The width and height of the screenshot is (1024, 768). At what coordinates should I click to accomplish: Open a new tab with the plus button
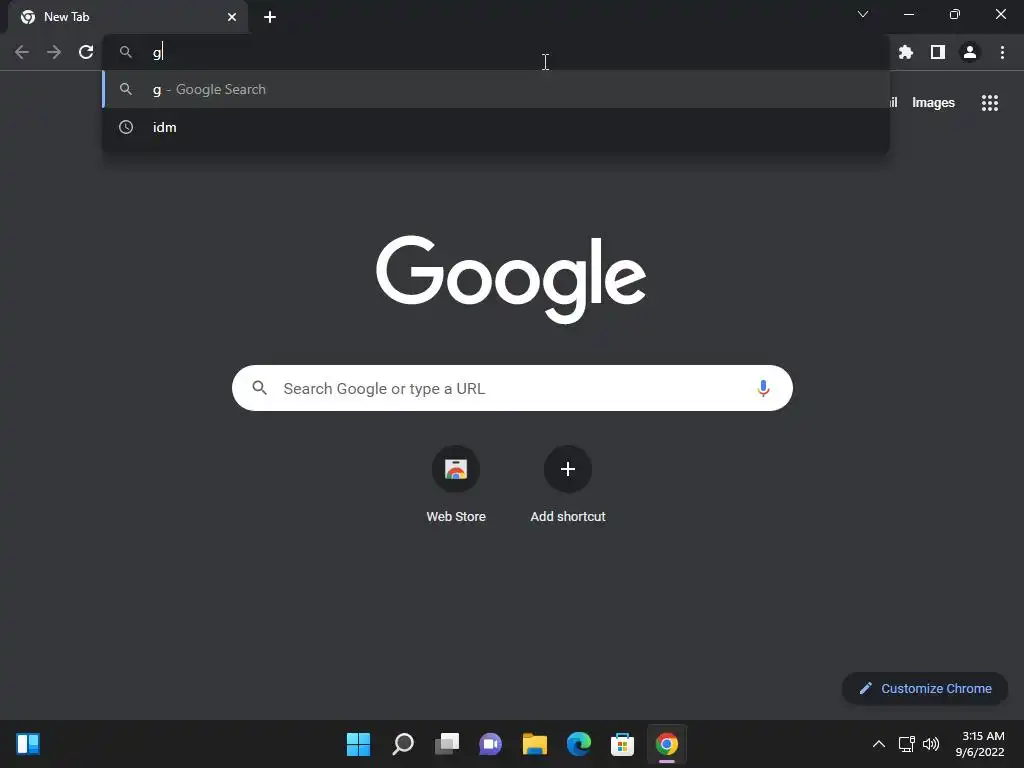click(x=270, y=17)
